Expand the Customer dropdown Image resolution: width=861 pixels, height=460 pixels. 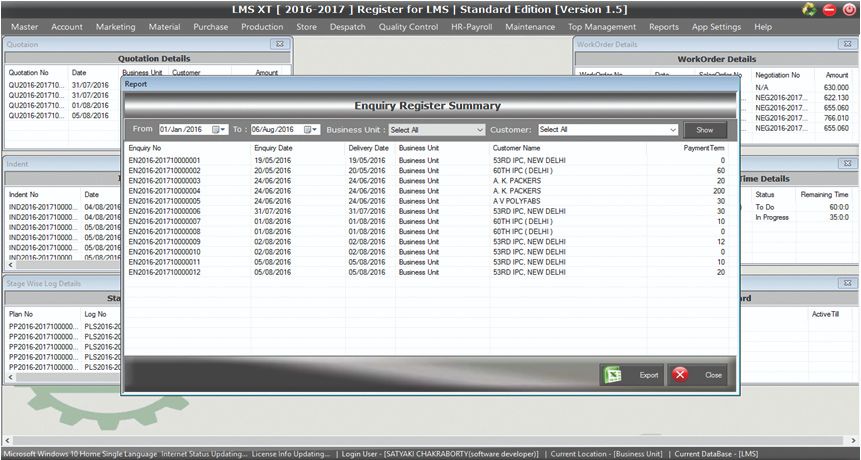coord(673,130)
